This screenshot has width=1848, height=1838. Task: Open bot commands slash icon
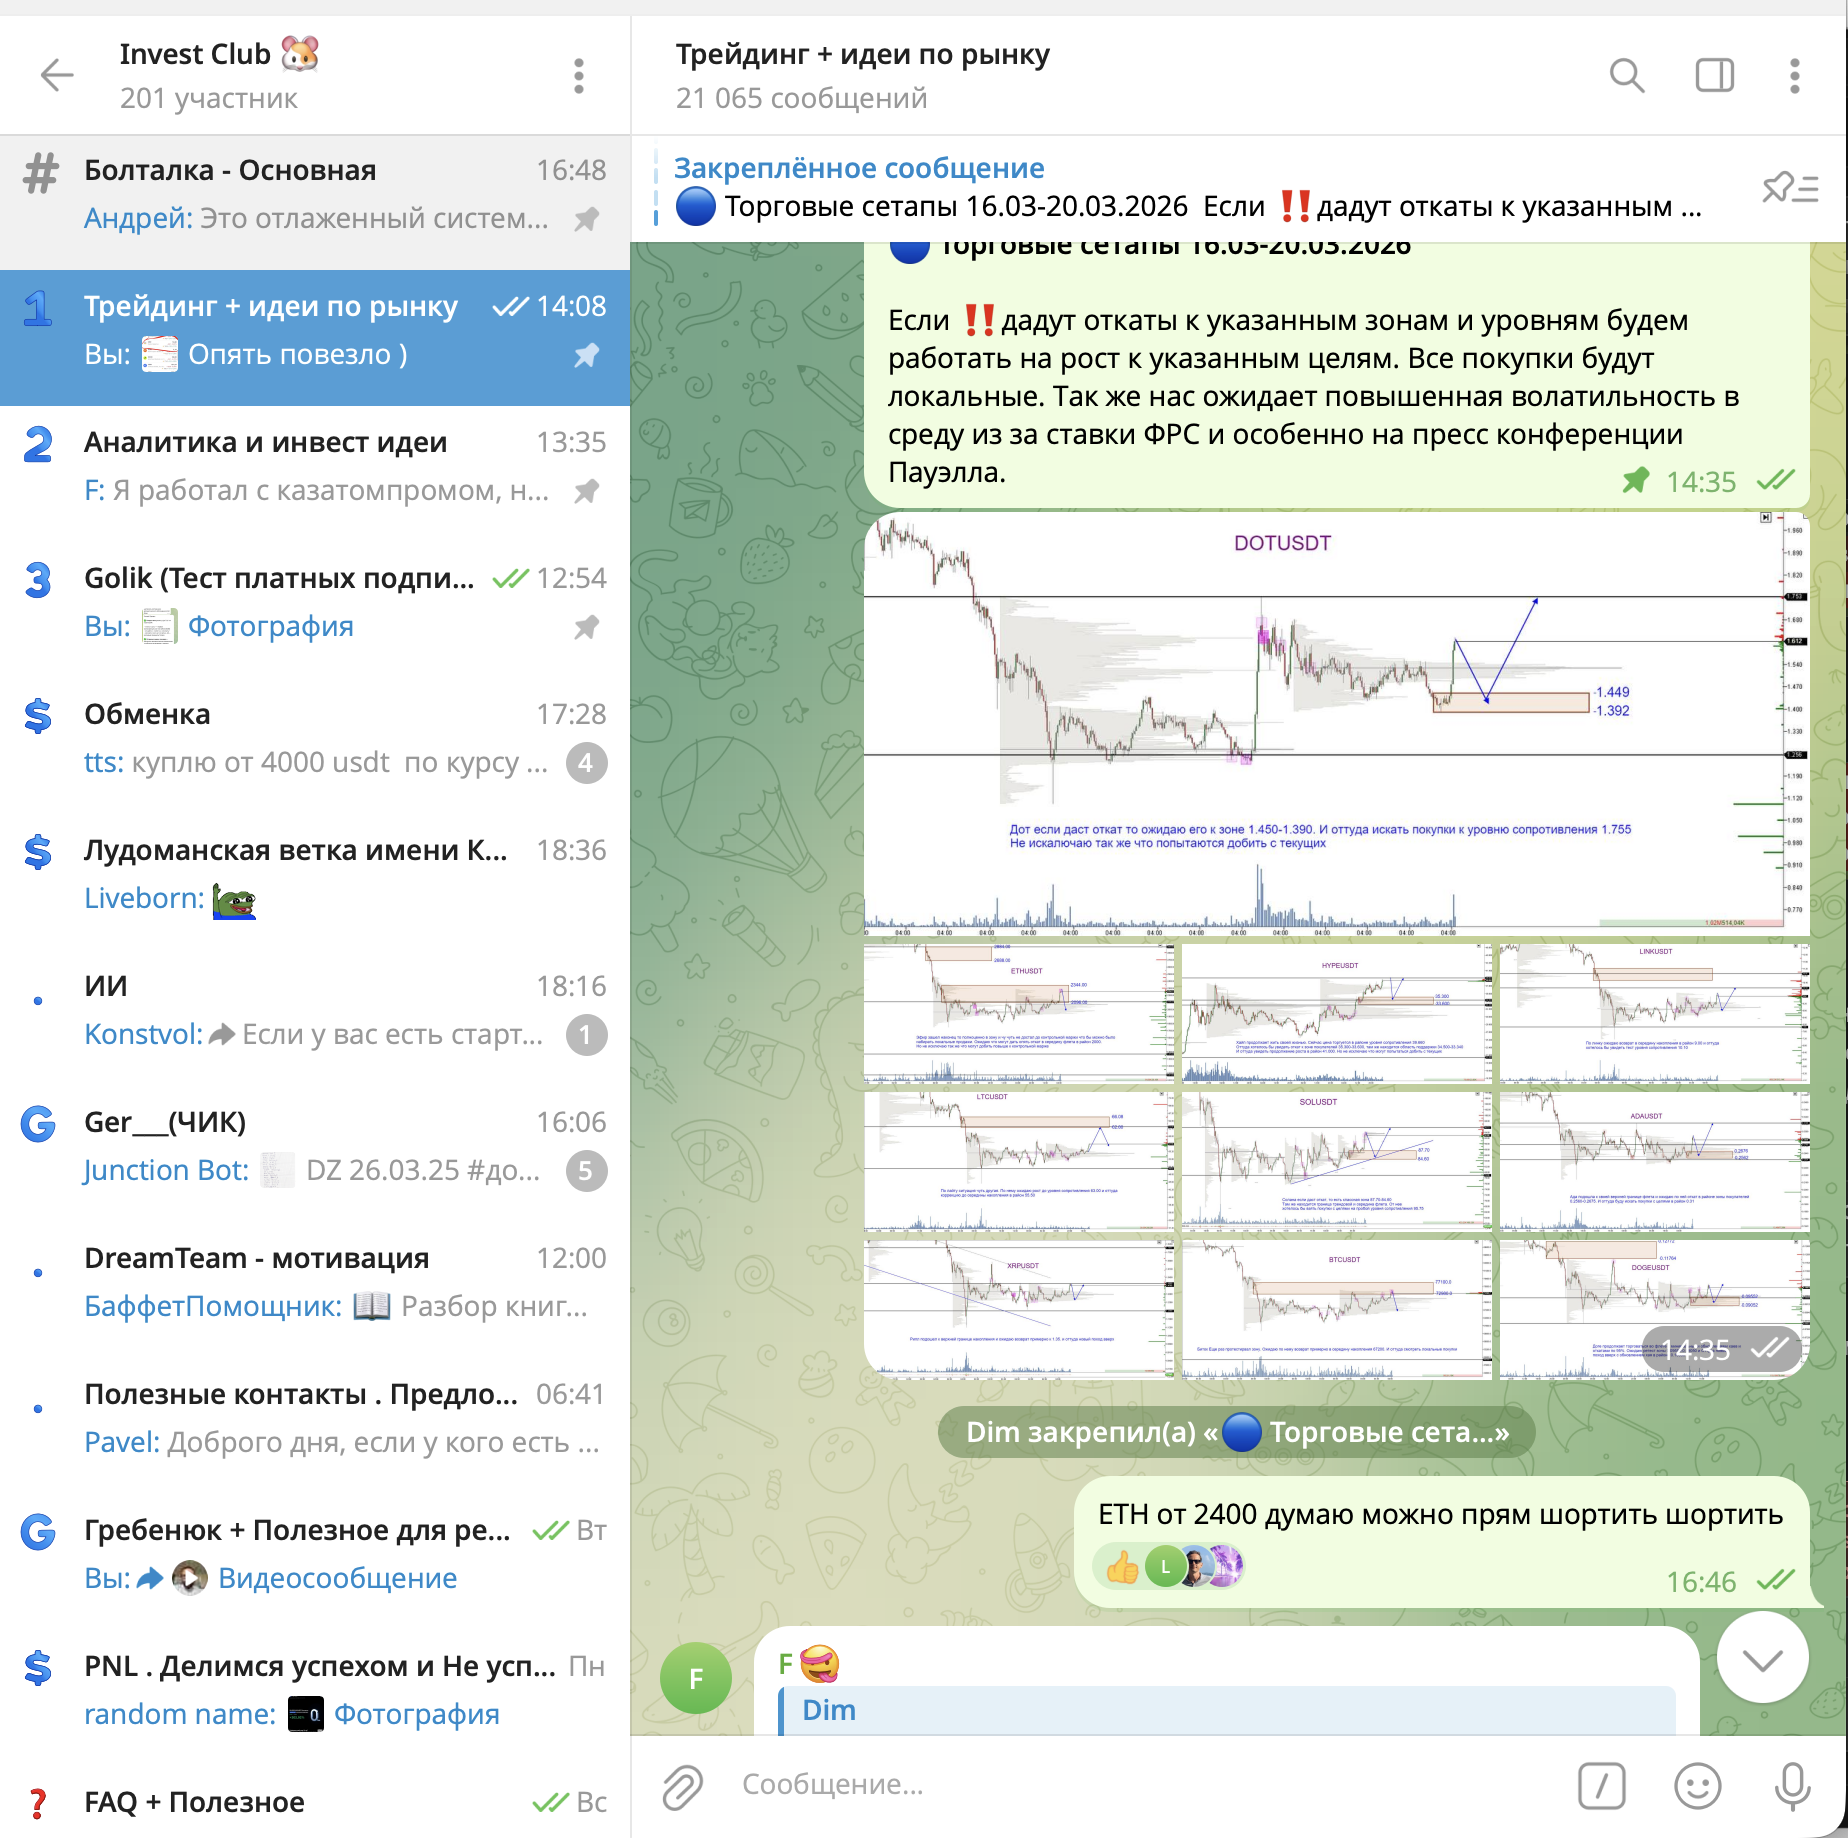point(1601,1785)
